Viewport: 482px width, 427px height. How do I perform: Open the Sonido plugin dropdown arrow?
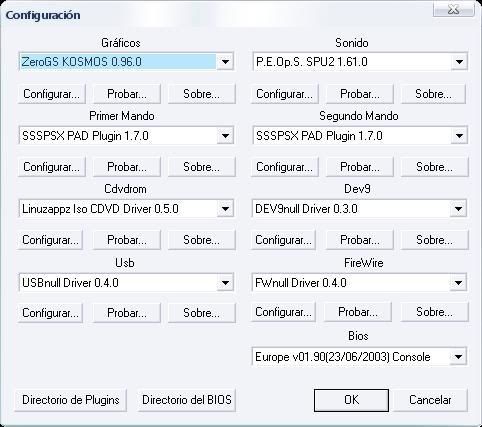pyautogui.click(x=459, y=62)
